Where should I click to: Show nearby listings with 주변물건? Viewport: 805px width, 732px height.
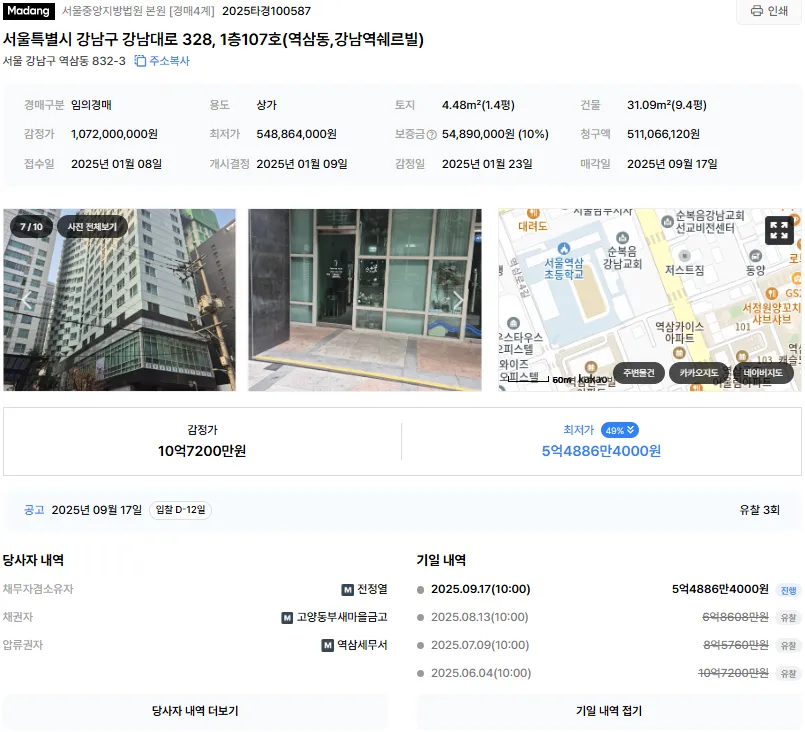[x=639, y=373]
